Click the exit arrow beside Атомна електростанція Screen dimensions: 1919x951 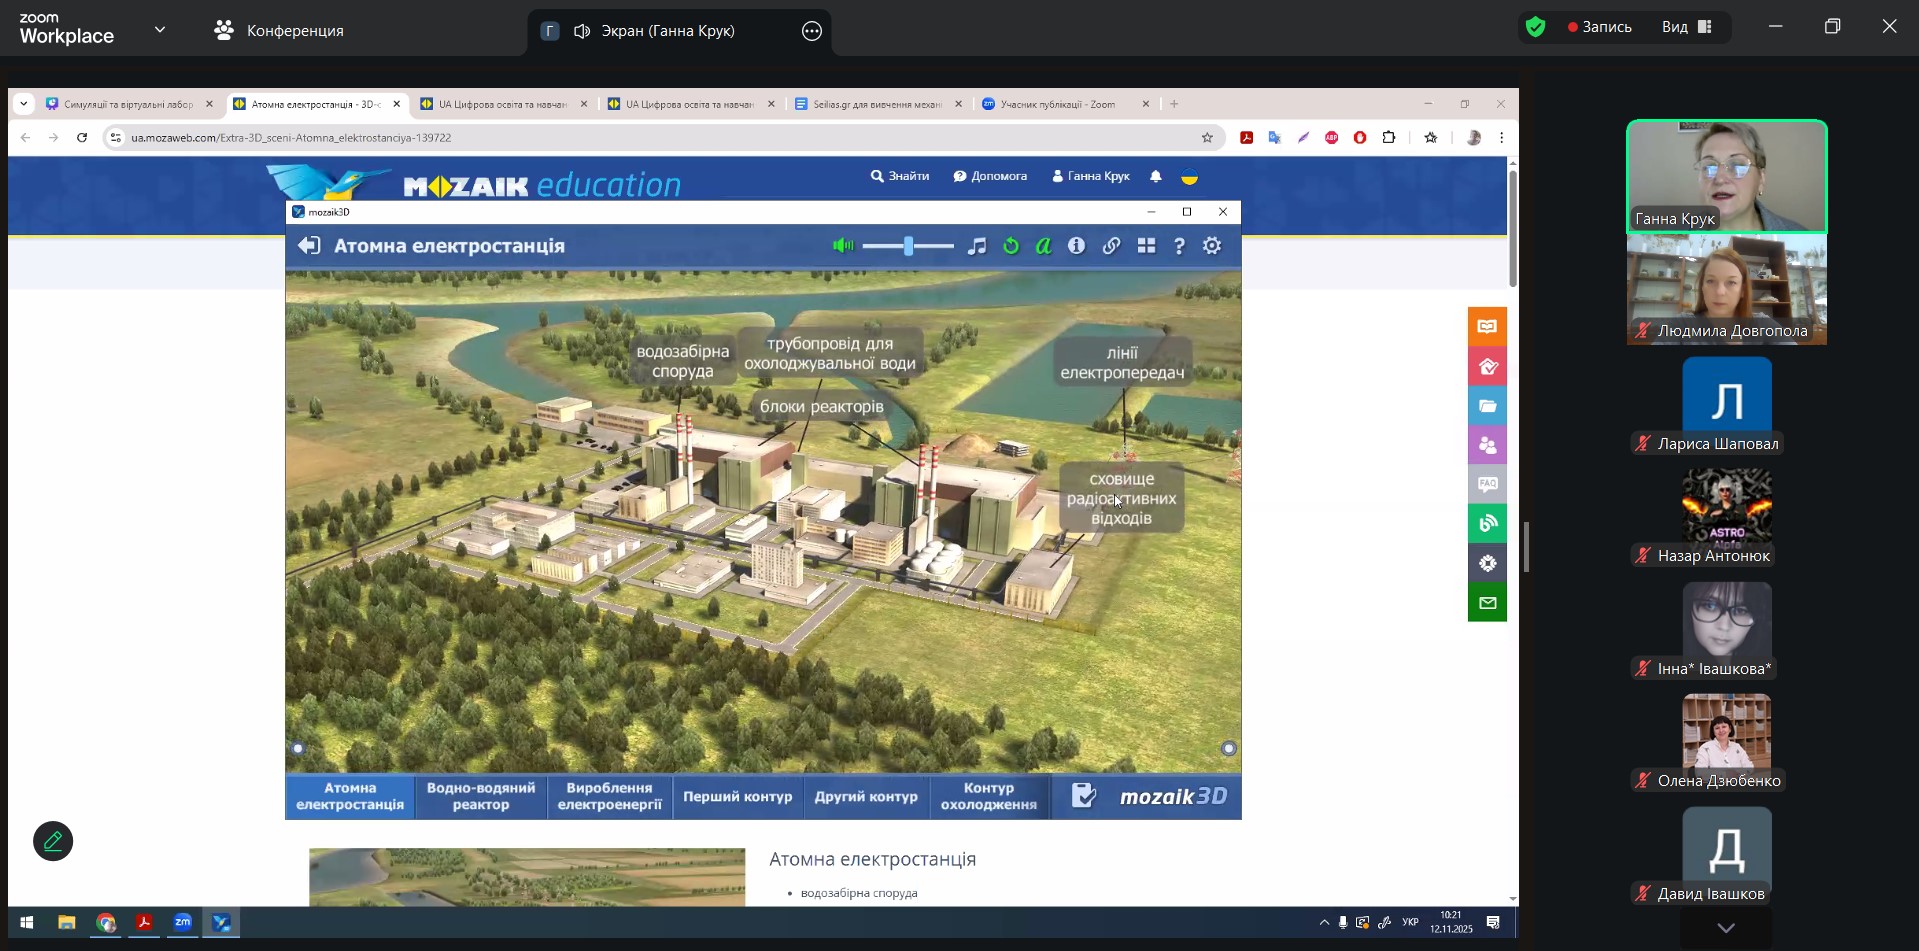pyautogui.click(x=309, y=246)
